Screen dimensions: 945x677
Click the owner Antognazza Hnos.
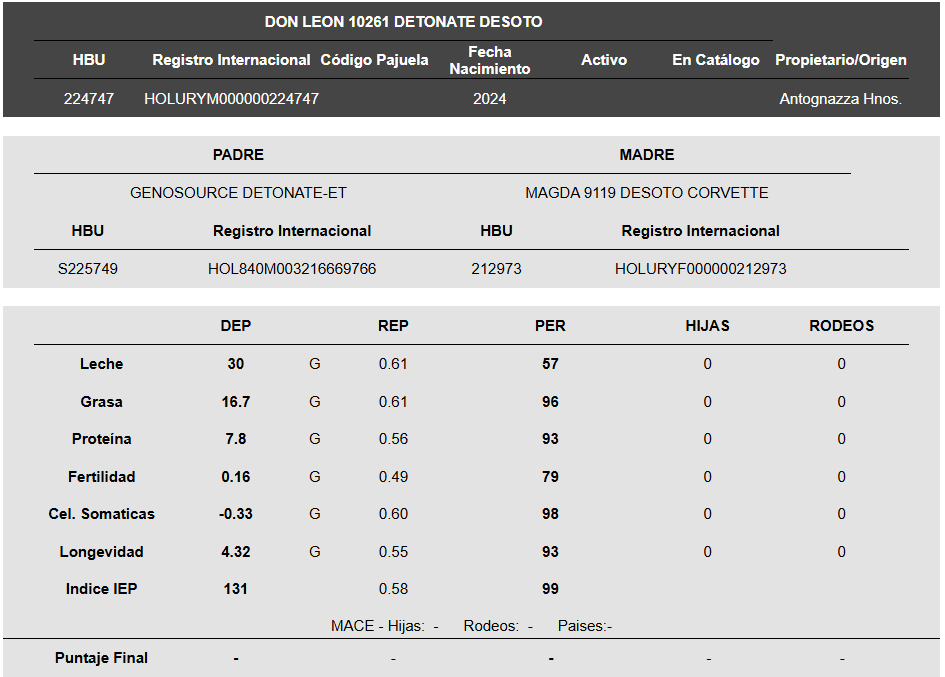(841, 99)
